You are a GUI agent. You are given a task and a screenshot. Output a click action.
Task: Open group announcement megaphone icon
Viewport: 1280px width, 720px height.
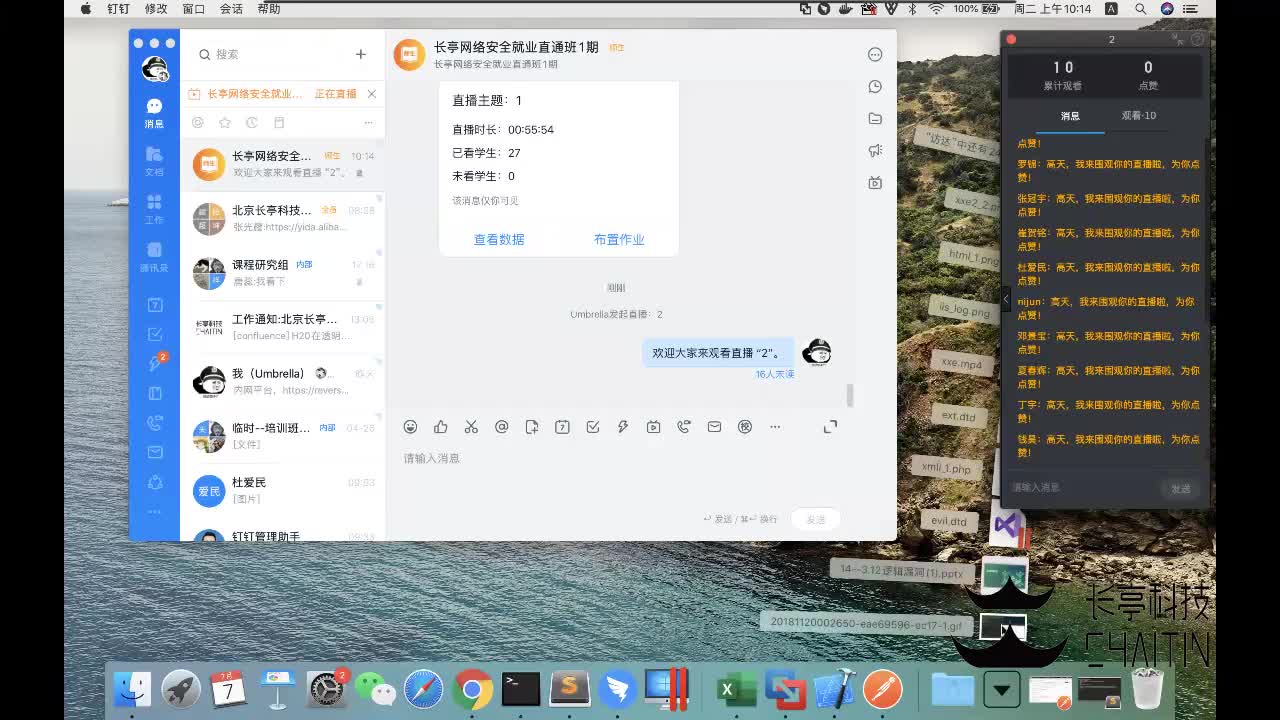click(875, 151)
